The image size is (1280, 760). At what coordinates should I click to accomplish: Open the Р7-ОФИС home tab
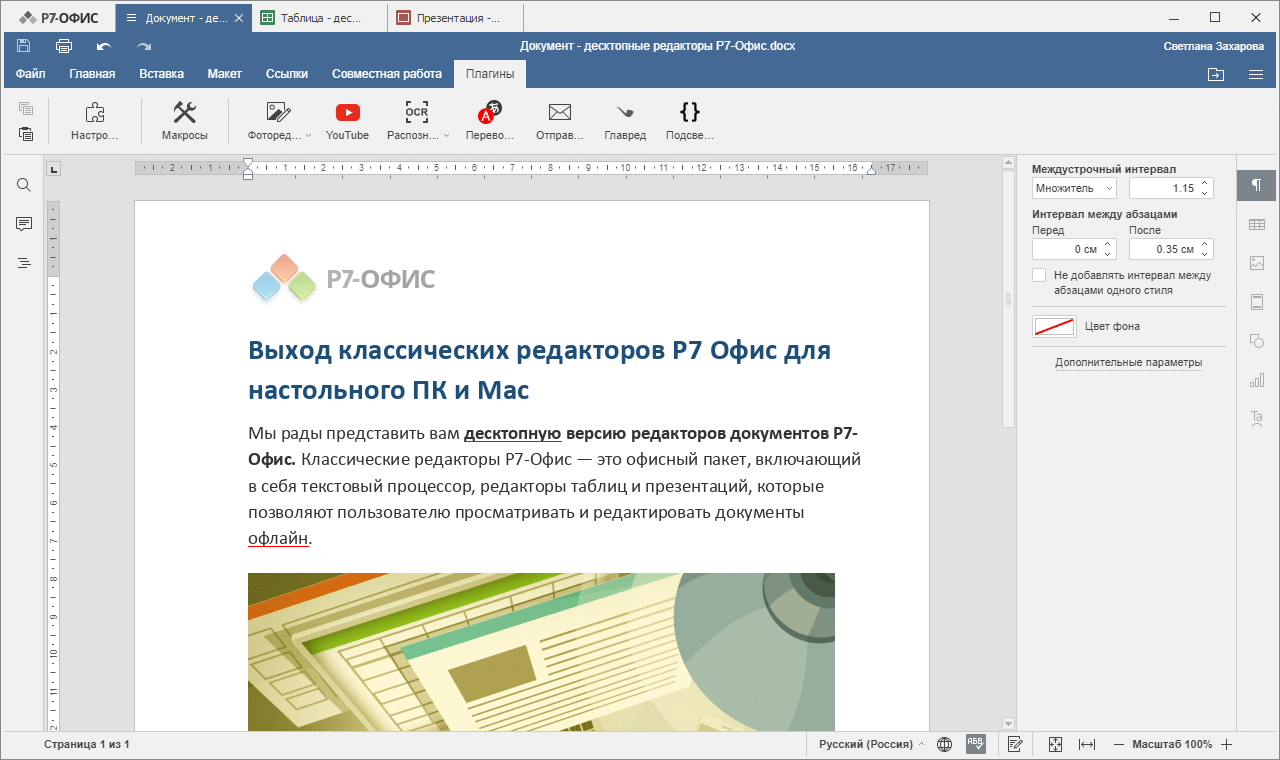coord(58,18)
